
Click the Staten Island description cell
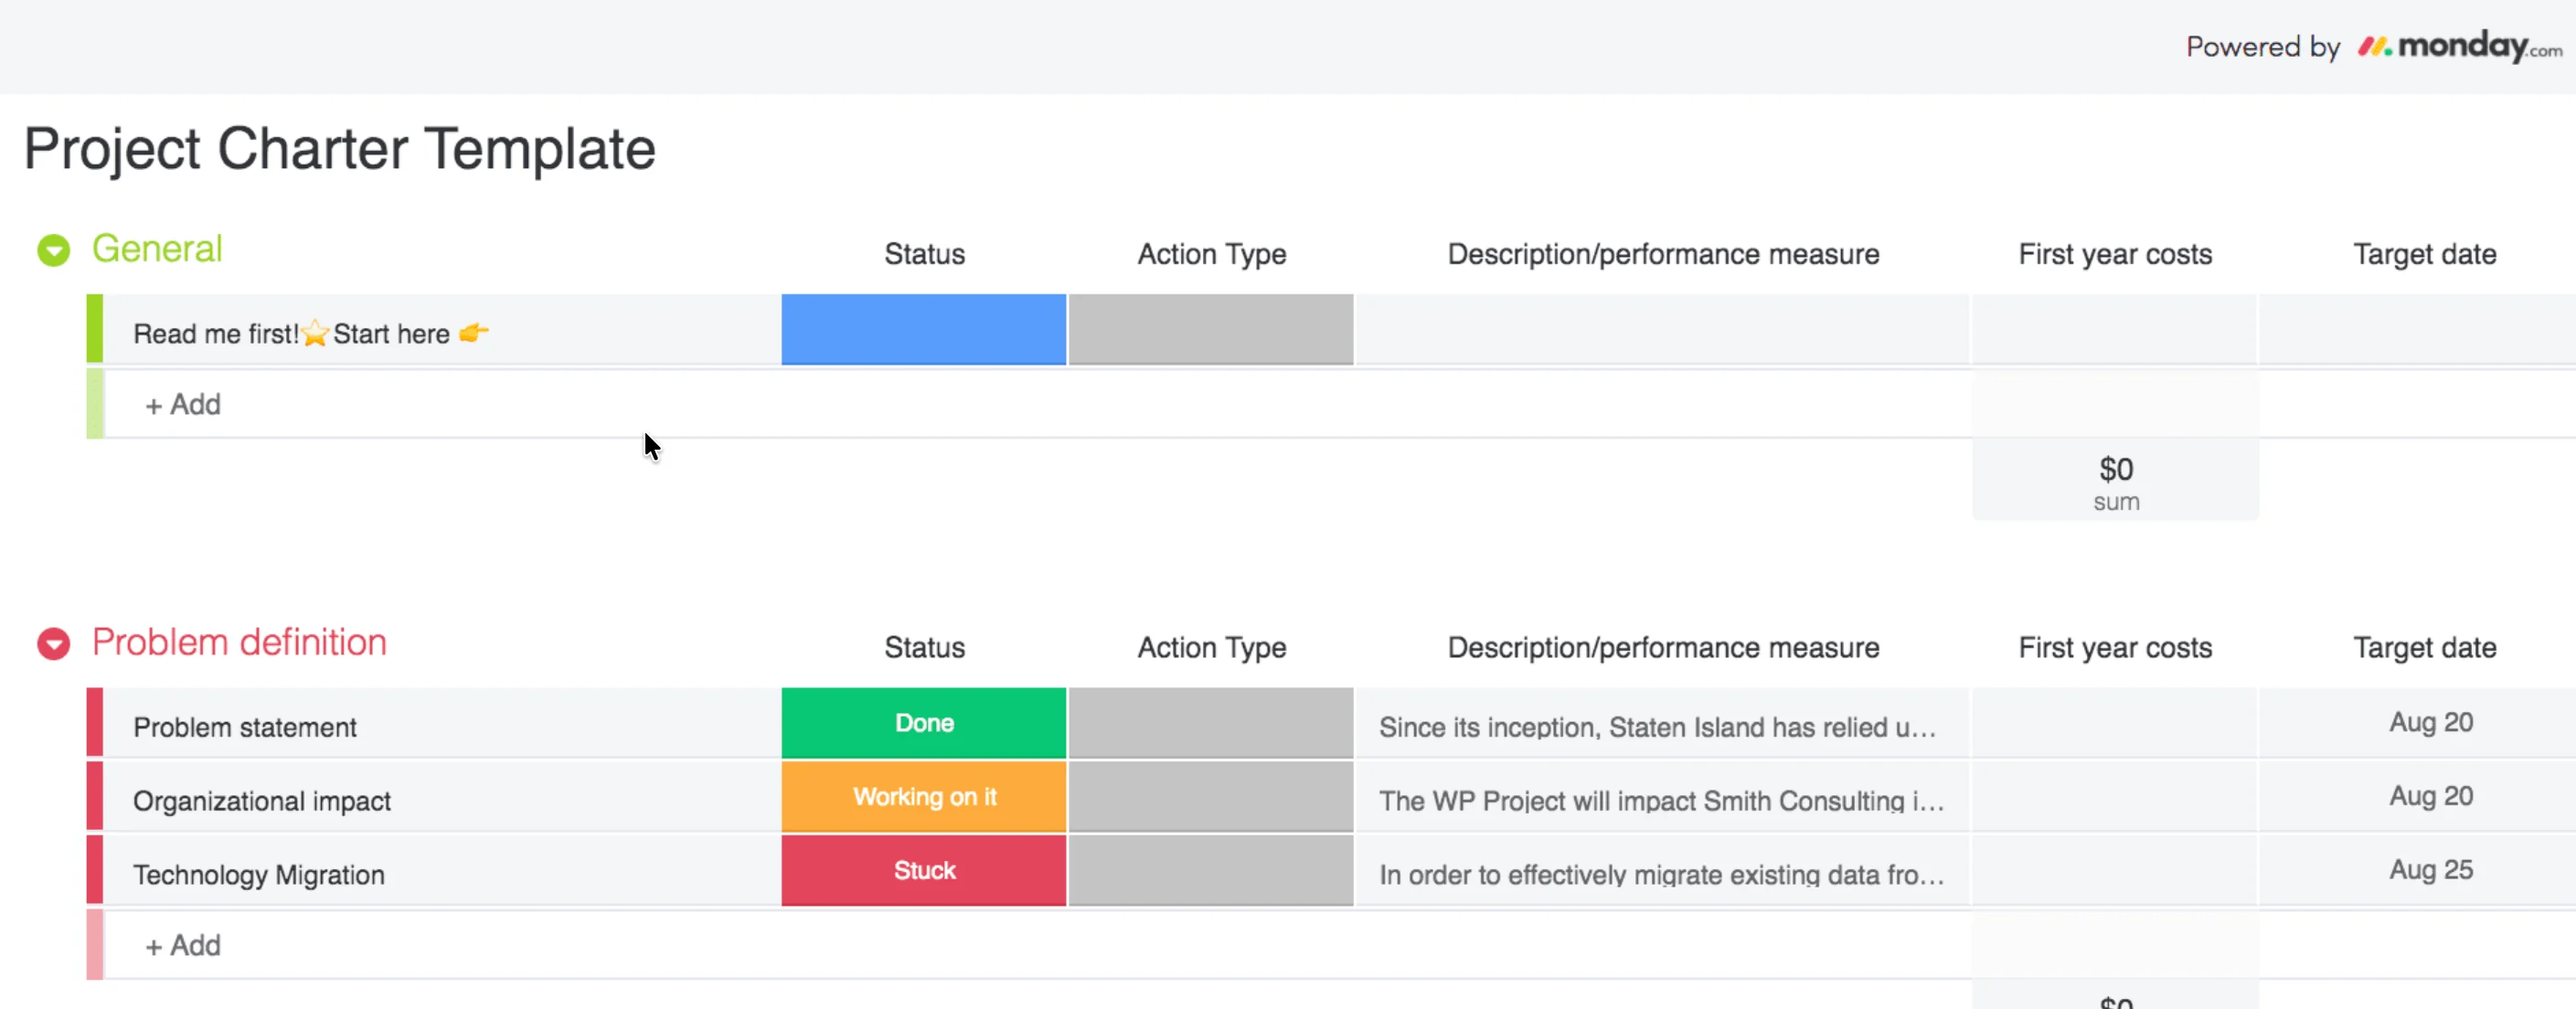(x=1658, y=727)
